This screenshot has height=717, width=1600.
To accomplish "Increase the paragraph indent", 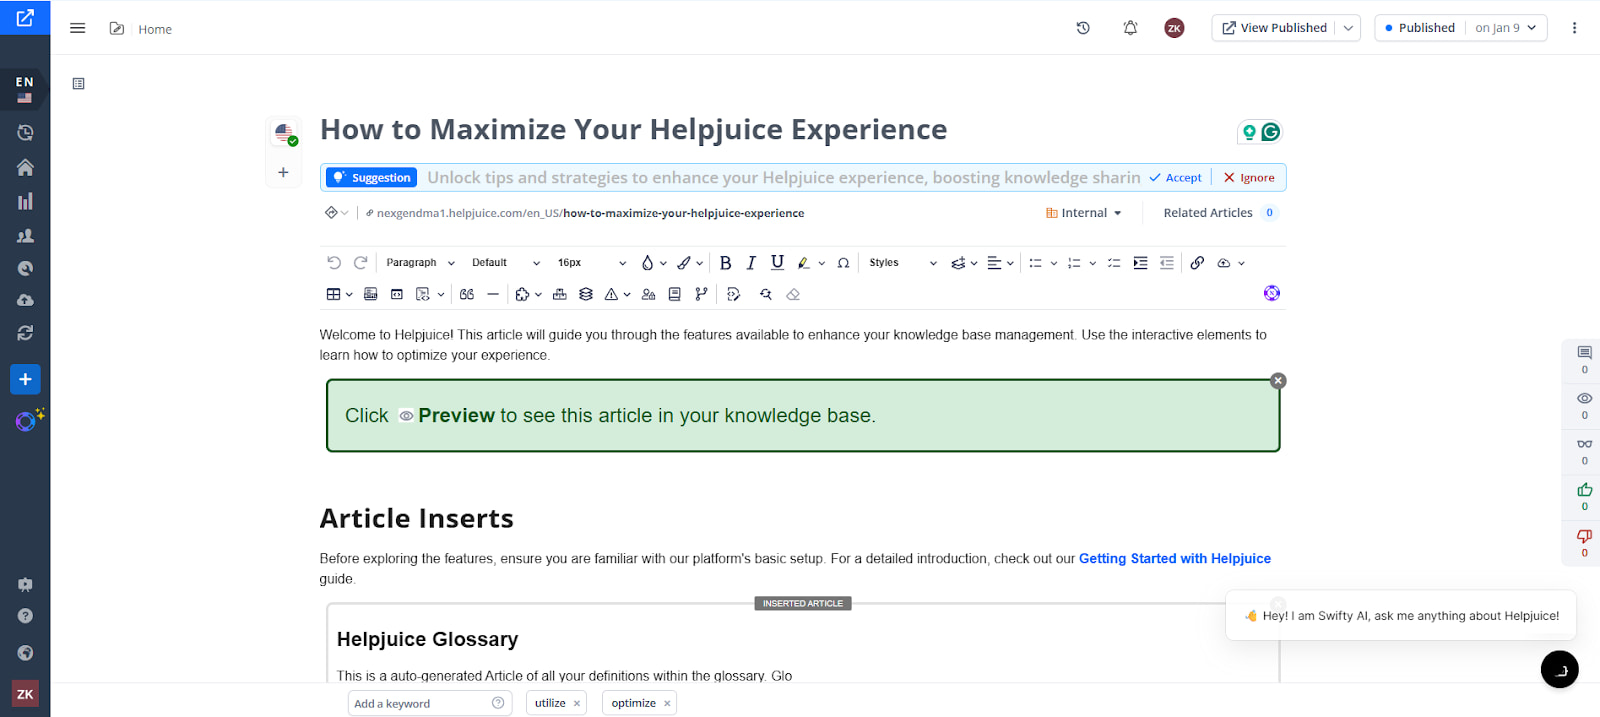I will click(x=1140, y=263).
